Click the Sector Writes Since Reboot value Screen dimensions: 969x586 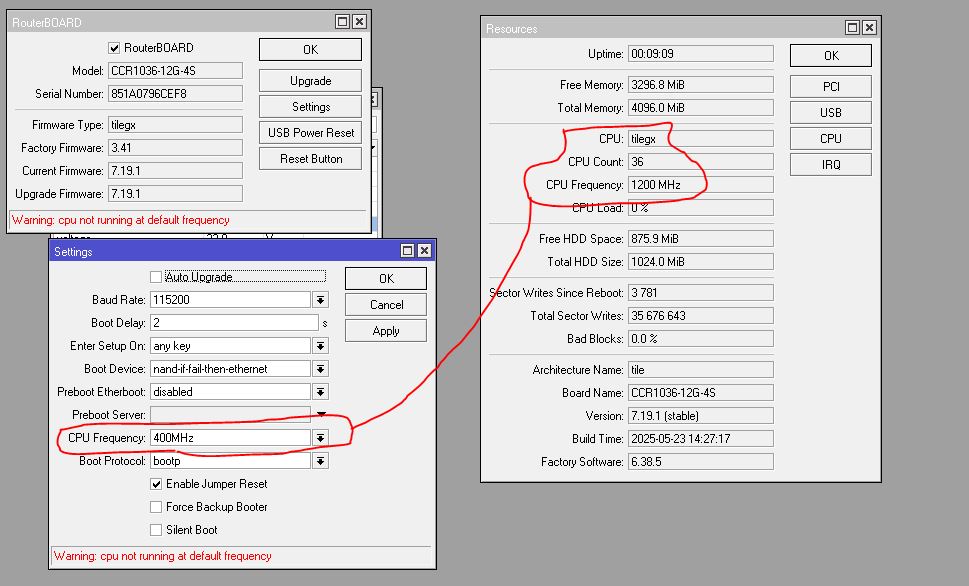pos(701,292)
